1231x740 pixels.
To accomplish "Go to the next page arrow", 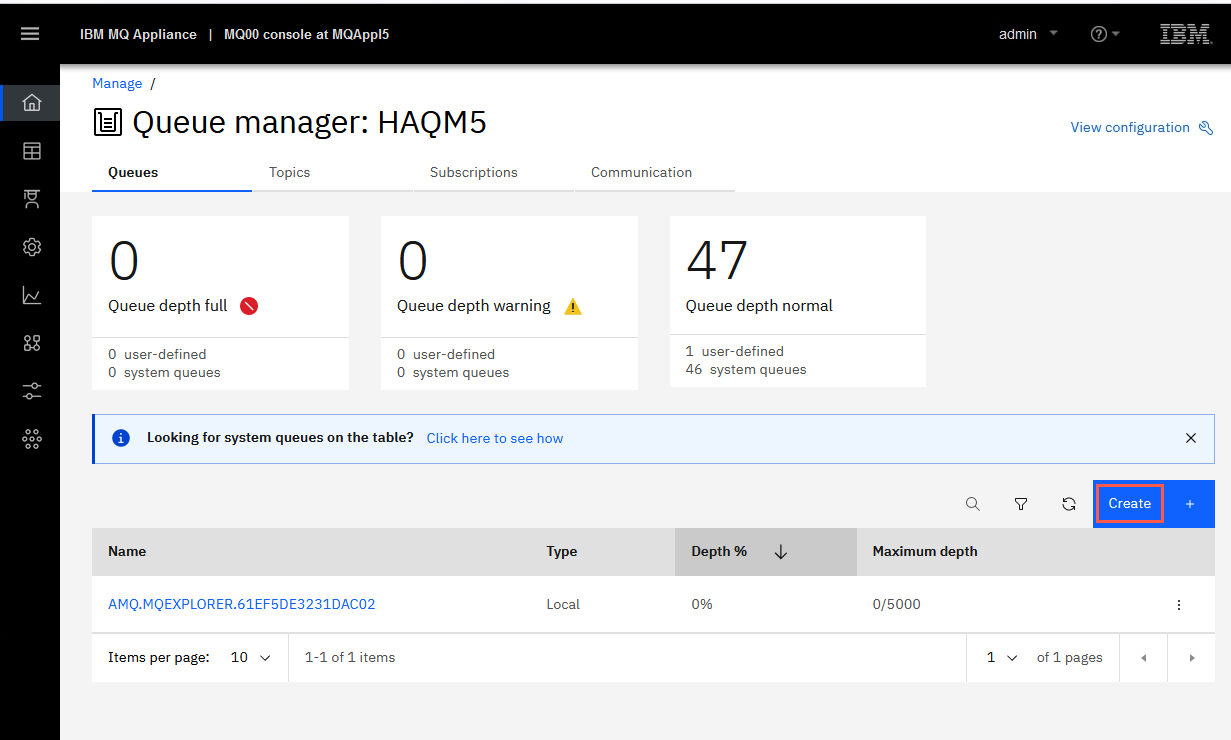I will coord(1191,658).
